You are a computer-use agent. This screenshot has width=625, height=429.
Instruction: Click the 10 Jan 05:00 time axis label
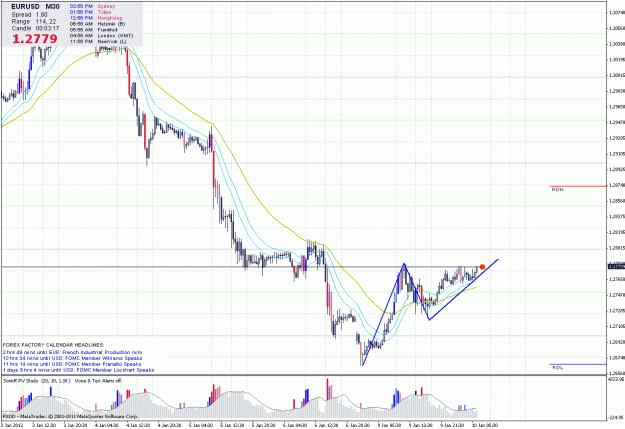pos(485,425)
